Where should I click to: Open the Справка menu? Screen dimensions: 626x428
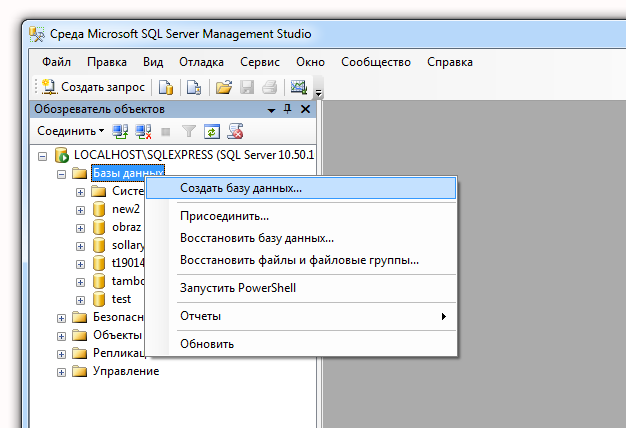coord(450,62)
